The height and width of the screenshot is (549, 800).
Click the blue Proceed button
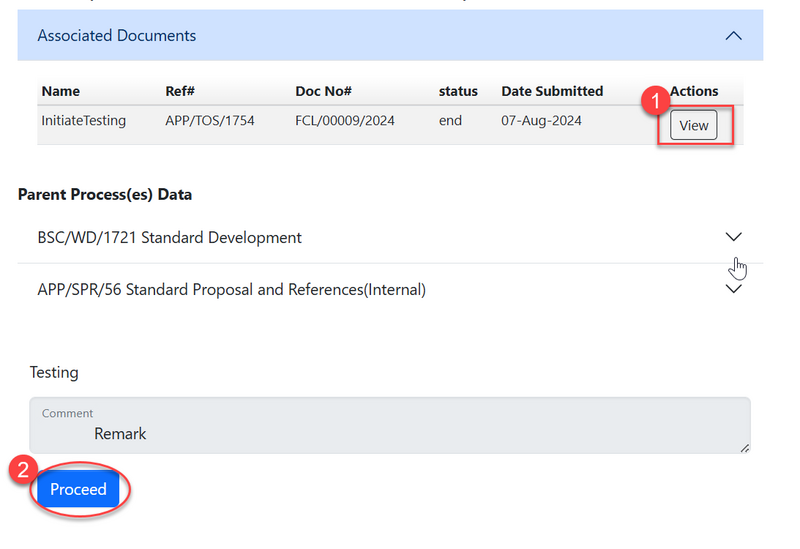coord(78,489)
